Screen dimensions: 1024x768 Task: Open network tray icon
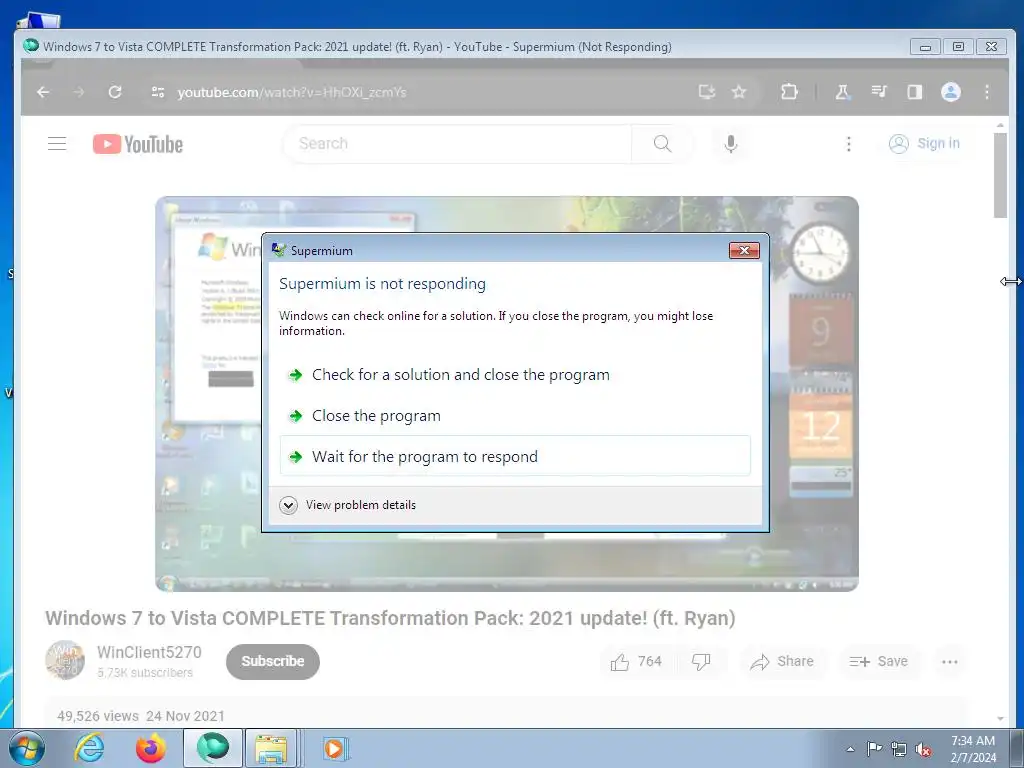click(x=899, y=749)
